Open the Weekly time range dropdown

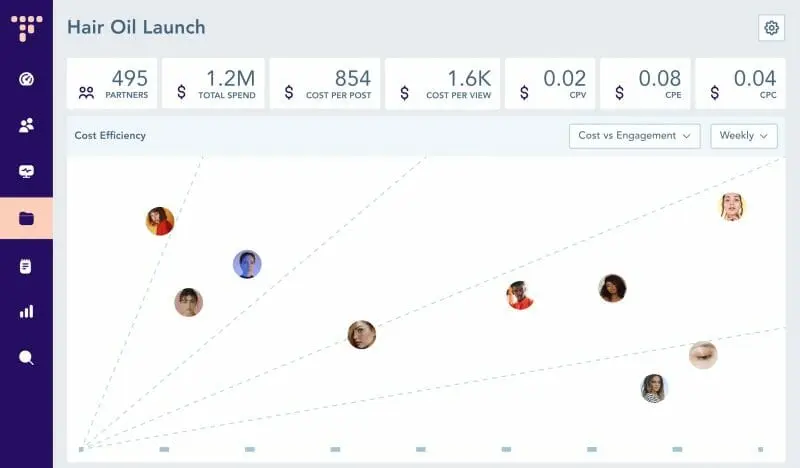point(743,136)
